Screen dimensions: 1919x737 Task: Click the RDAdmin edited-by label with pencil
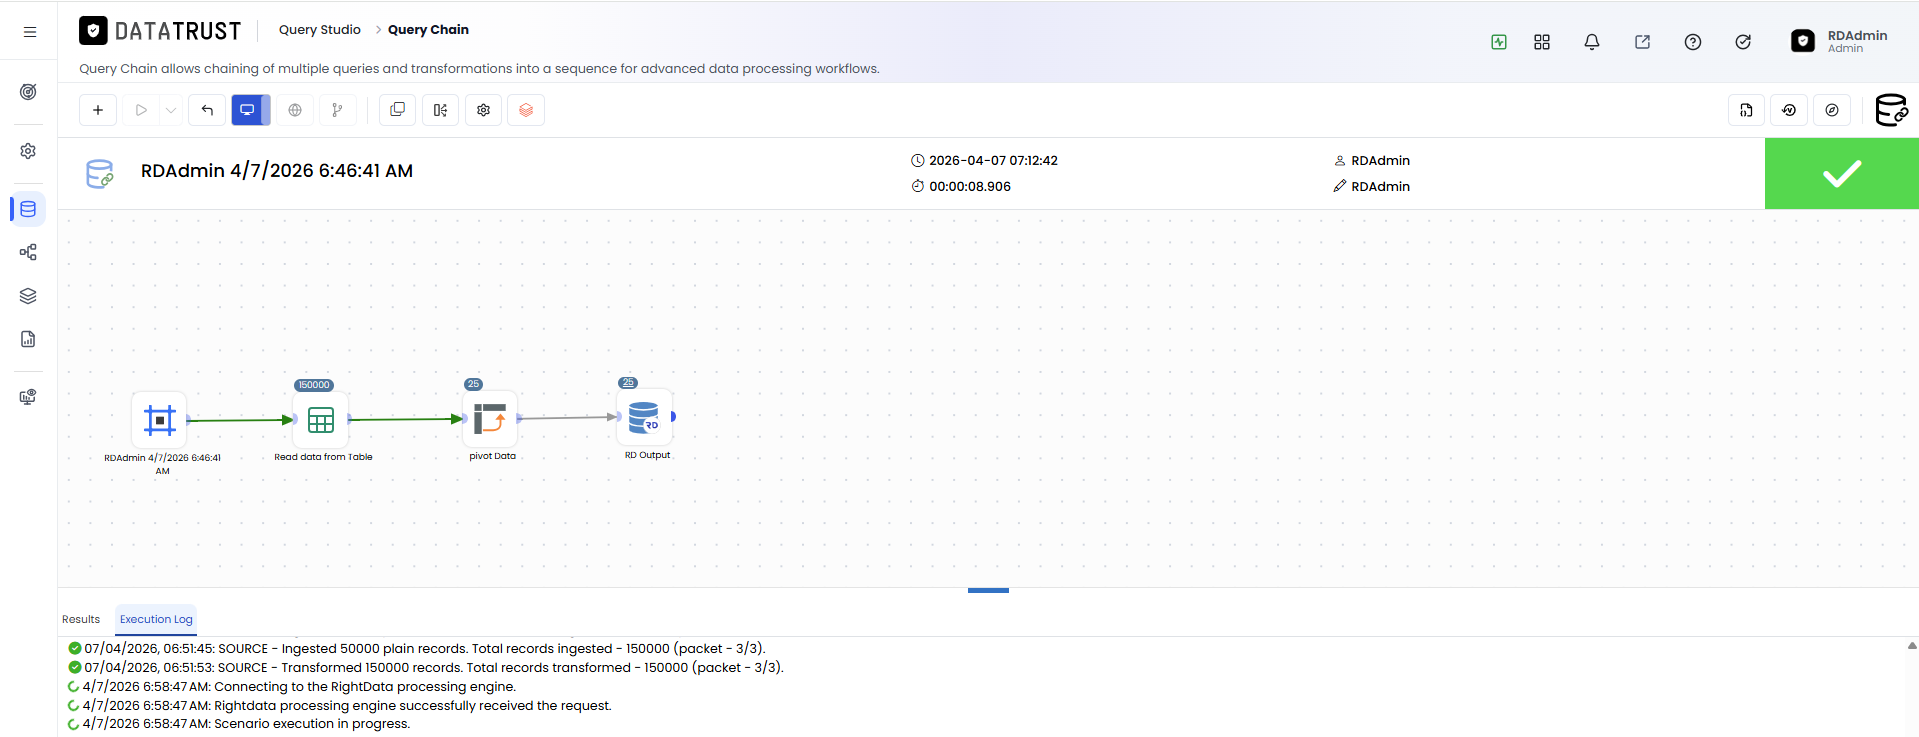coord(1372,187)
